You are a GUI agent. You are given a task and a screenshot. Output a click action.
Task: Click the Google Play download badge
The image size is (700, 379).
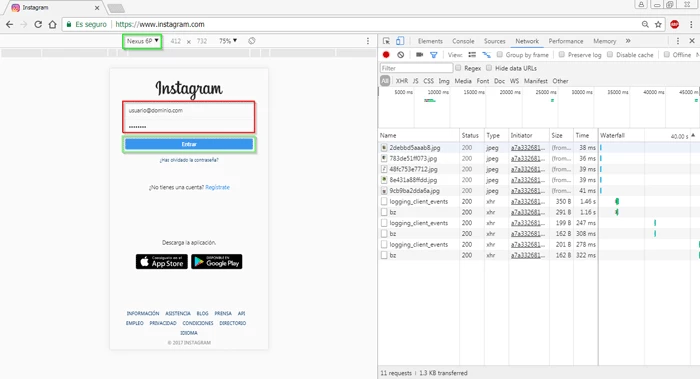click(217, 262)
